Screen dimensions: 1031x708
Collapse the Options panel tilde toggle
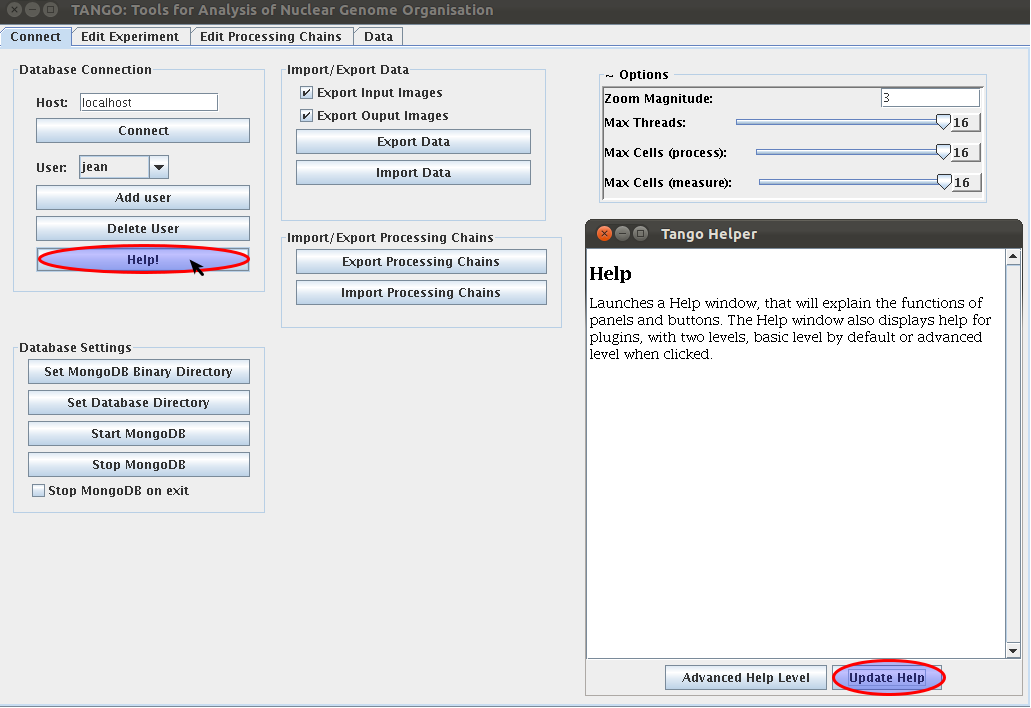point(610,76)
